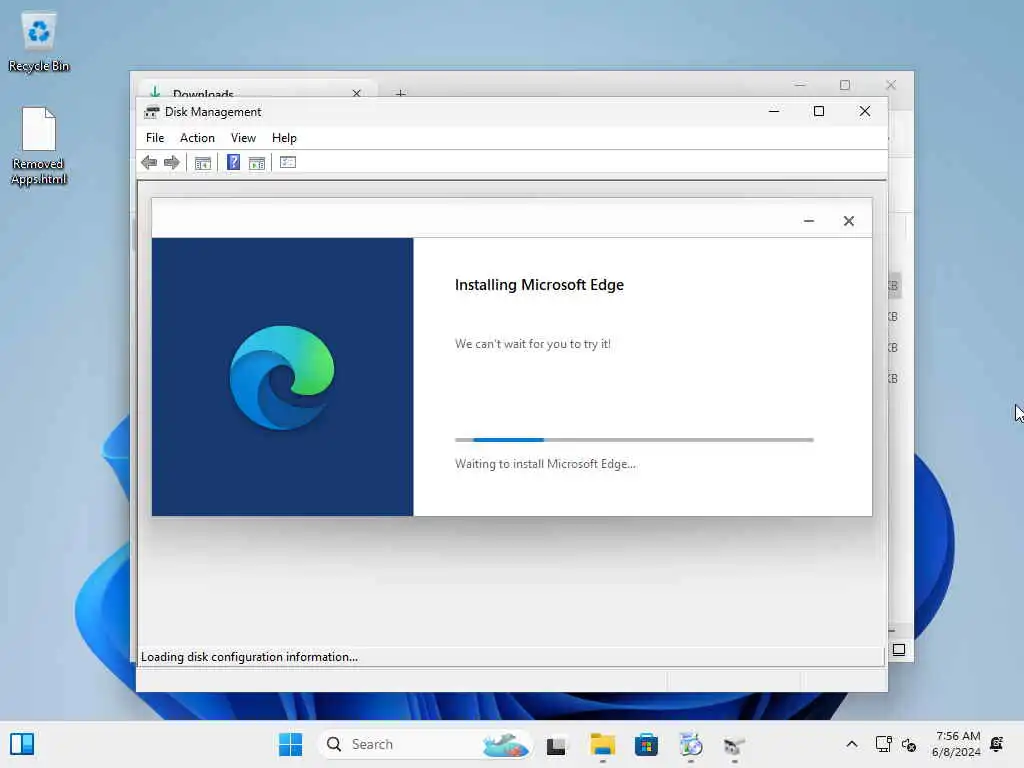Viewport: 1024px width, 768px height.
Task: Minimize the Disk Management window
Action: click(774, 111)
